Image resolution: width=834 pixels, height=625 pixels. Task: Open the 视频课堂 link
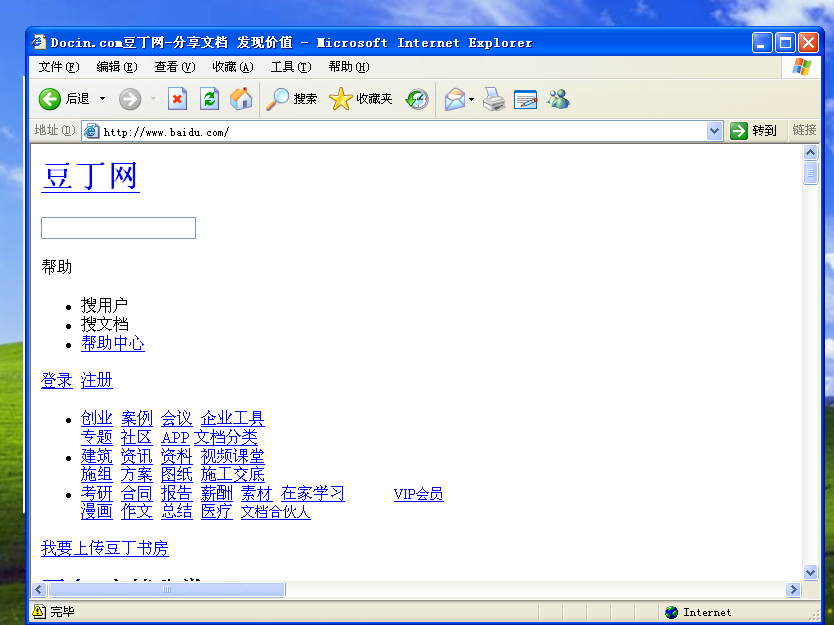(x=232, y=456)
